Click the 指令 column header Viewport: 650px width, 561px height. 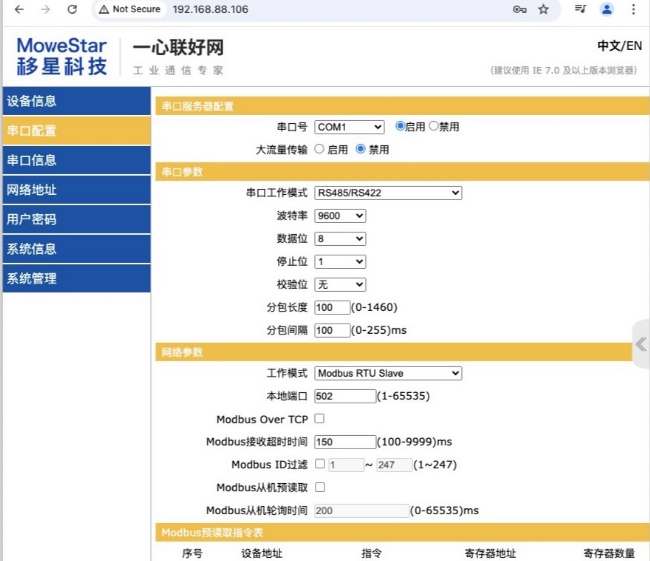pos(371,554)
